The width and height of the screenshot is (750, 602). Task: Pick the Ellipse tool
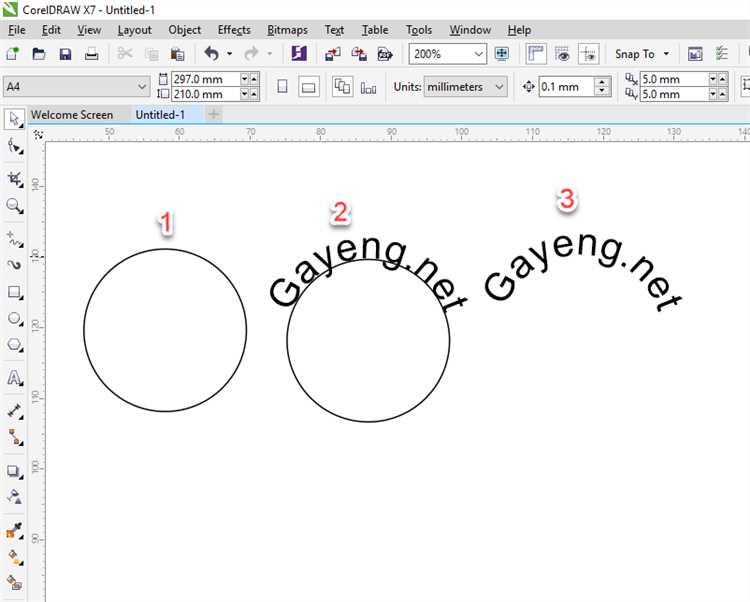click(x=14, y=319)
